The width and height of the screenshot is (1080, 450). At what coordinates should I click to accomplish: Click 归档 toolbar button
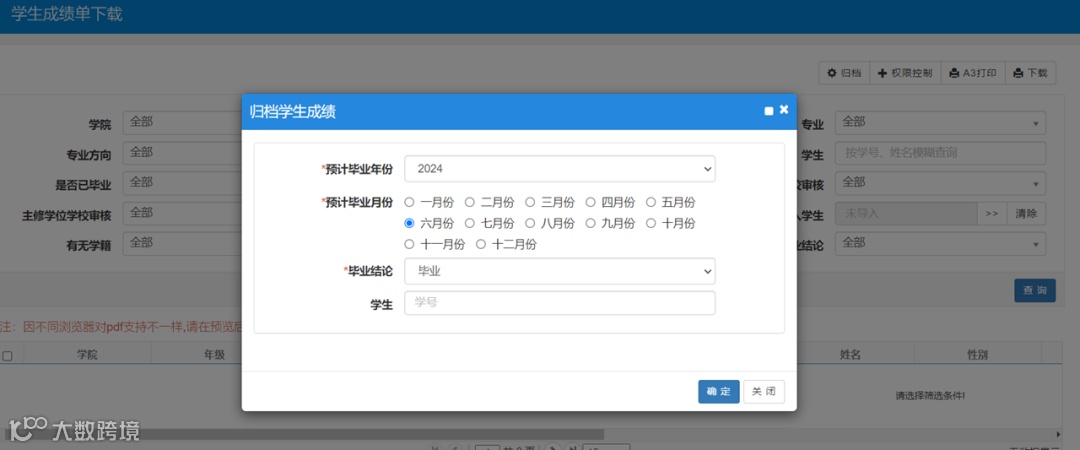pyautogui.click(x=844, y=73)
